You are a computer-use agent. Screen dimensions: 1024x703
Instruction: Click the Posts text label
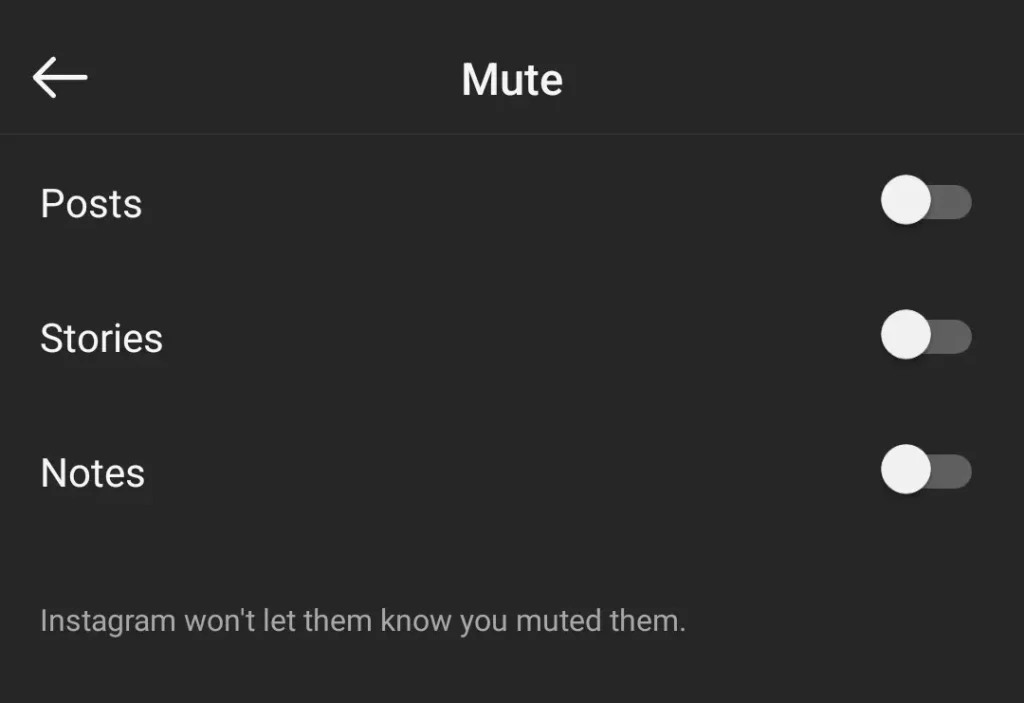(x=90, y=204)
